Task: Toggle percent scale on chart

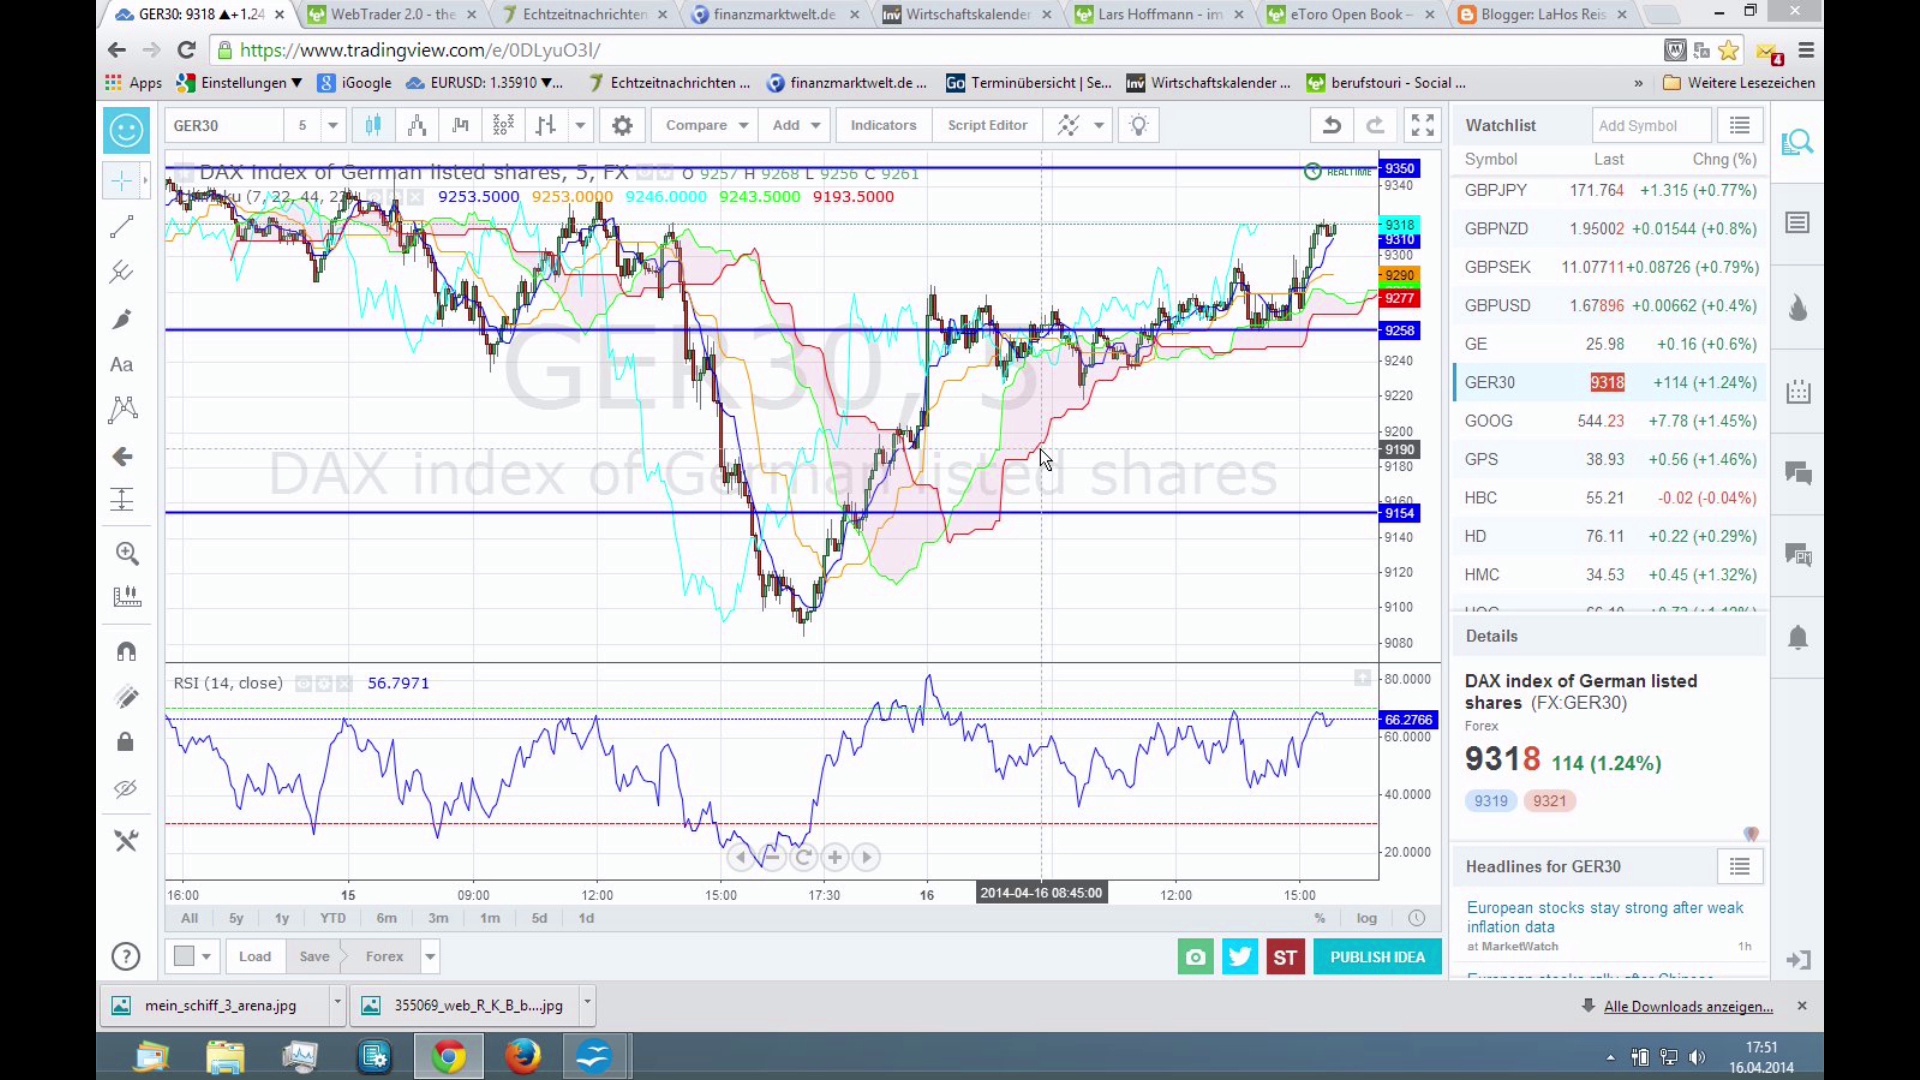Action: coord(1320,918)
